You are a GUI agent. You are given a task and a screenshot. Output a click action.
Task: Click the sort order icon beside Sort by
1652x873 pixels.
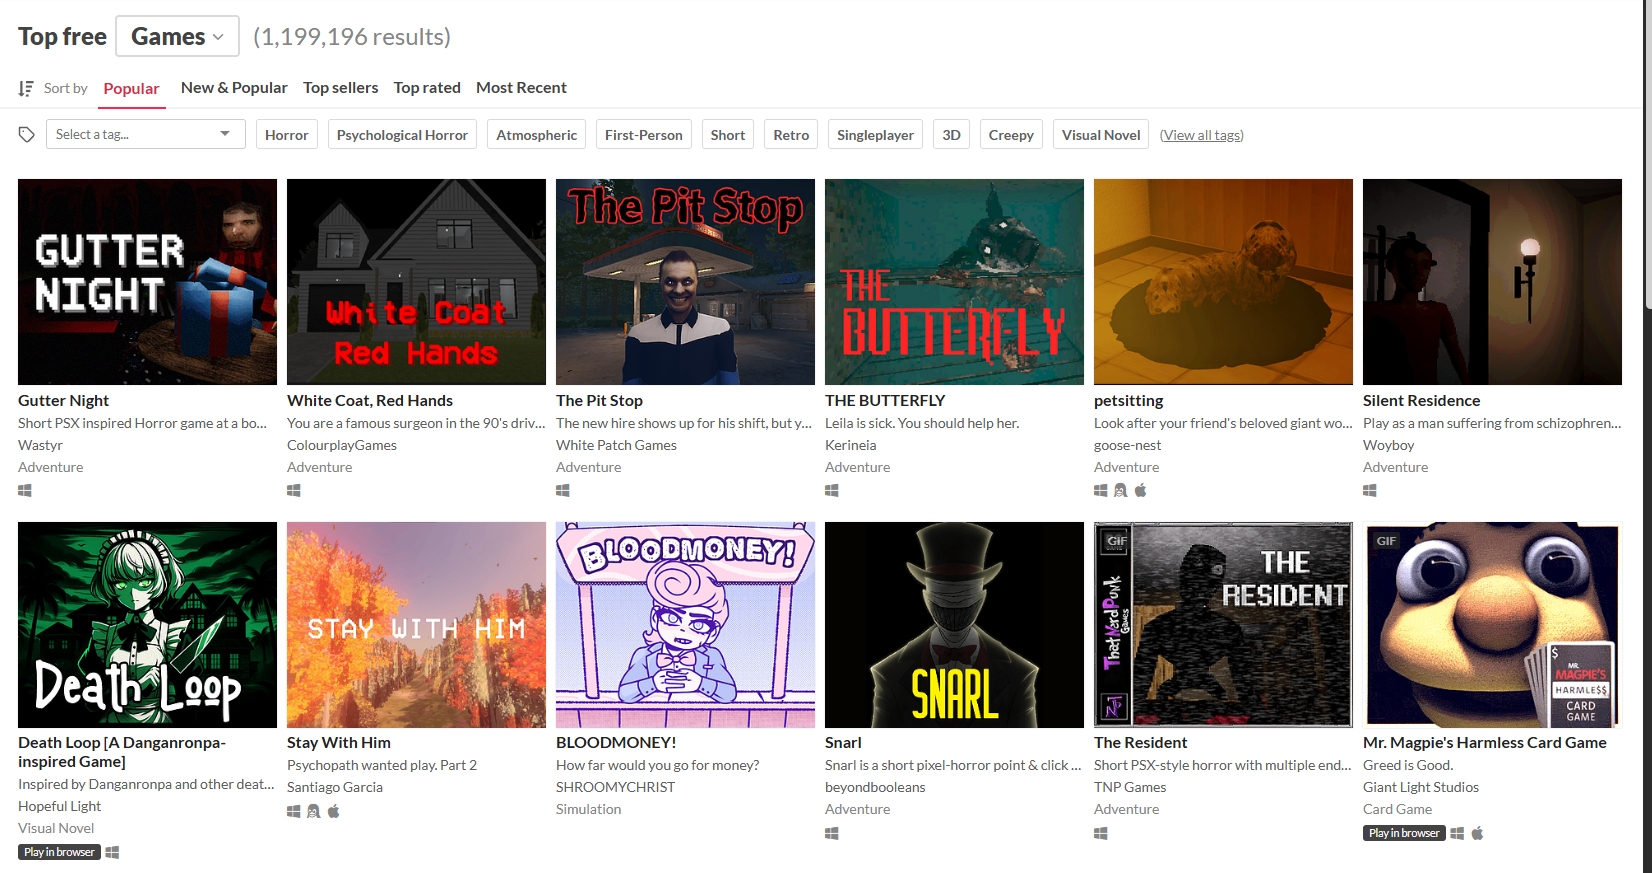coord(26,88)
